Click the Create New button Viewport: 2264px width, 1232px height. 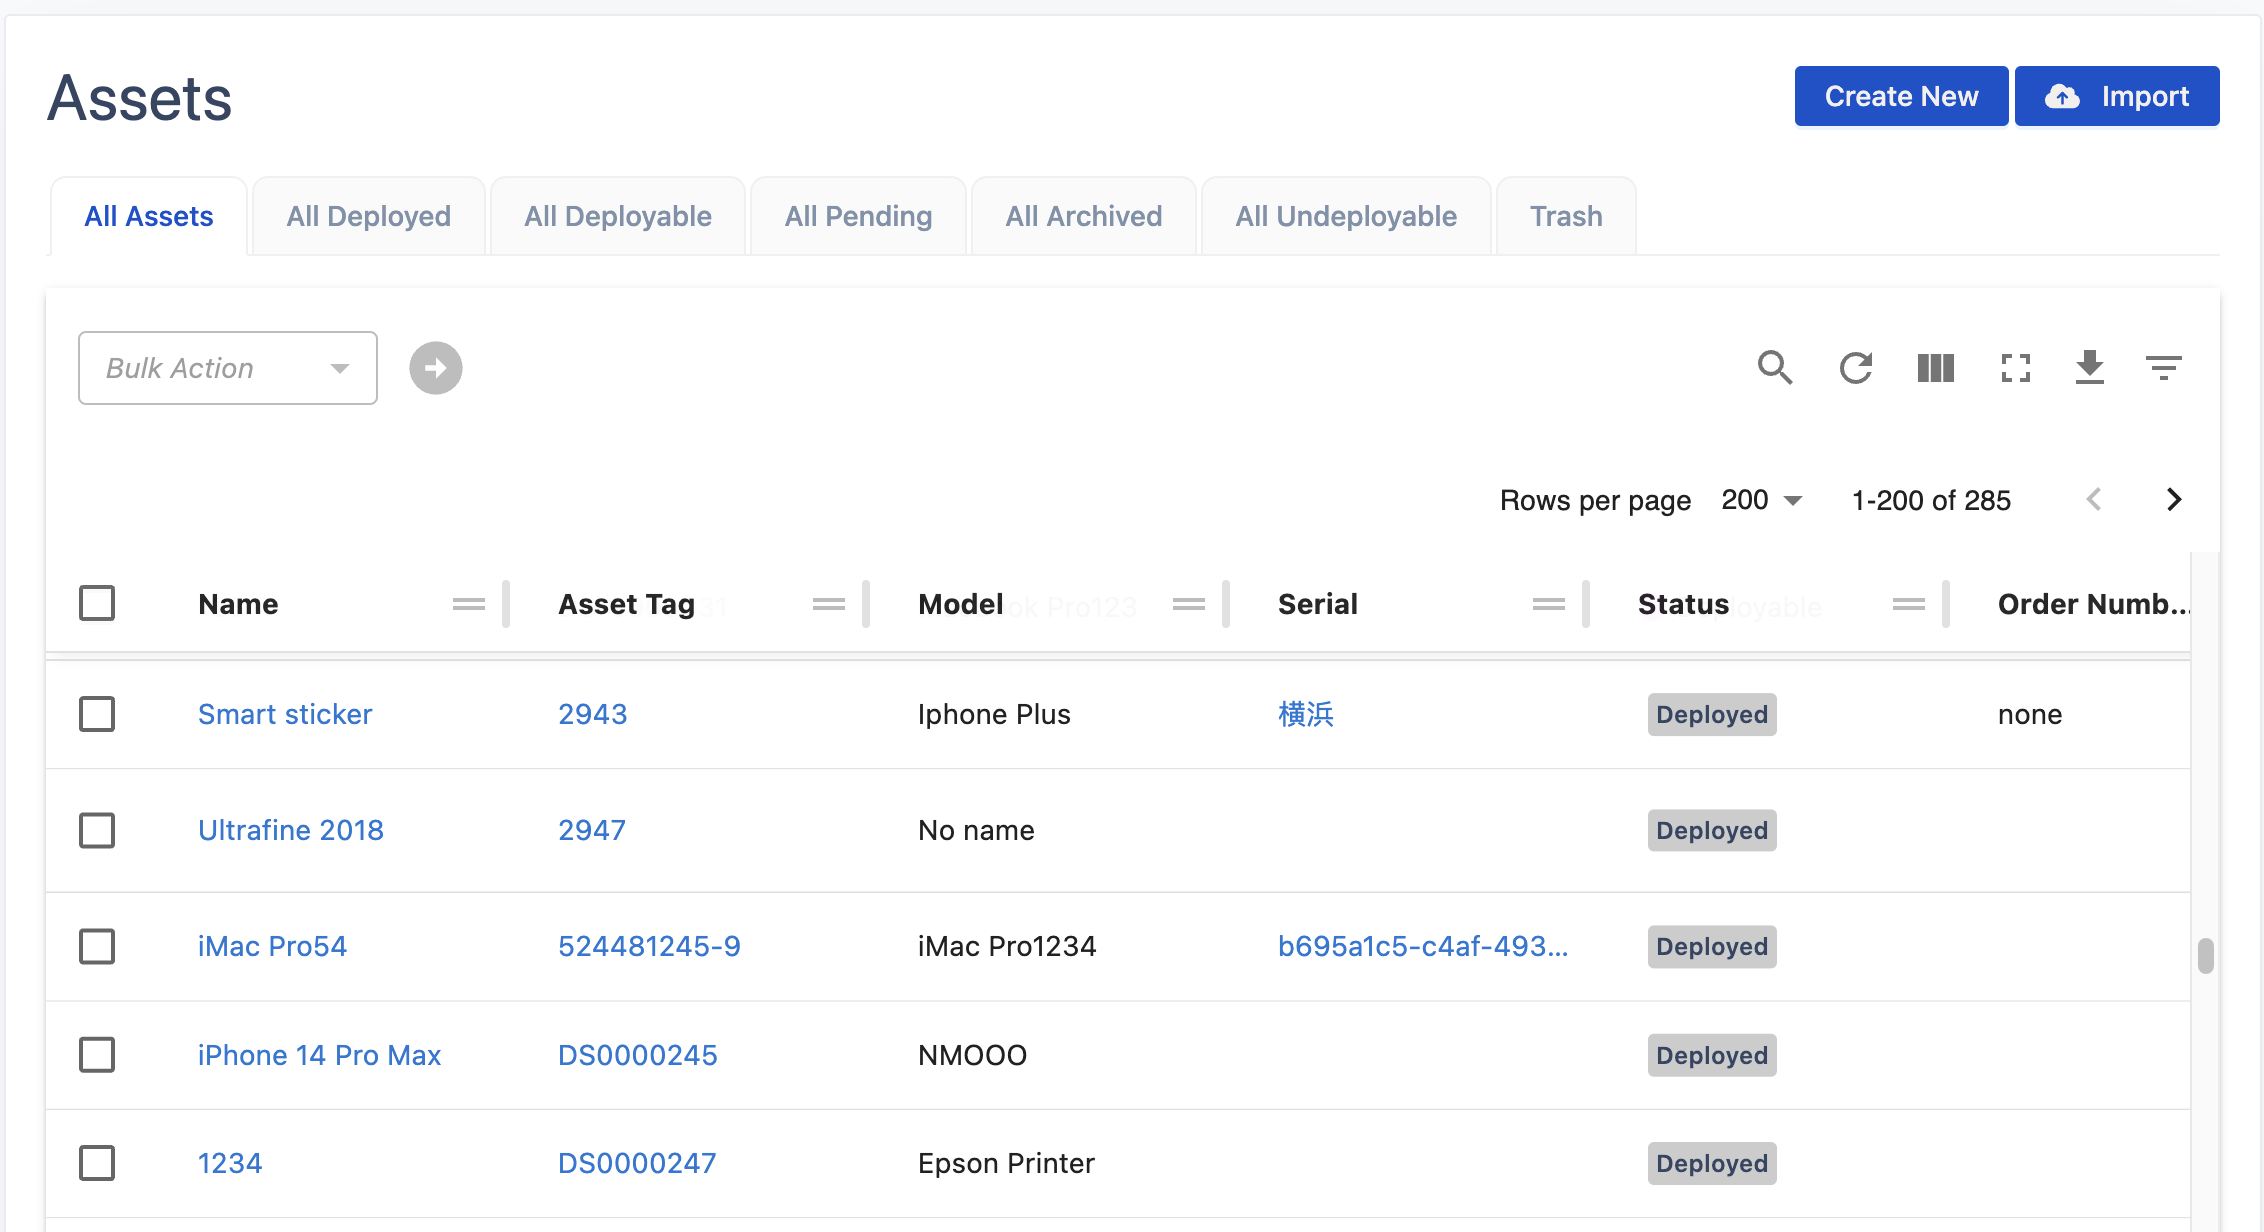click(1901, 96)
